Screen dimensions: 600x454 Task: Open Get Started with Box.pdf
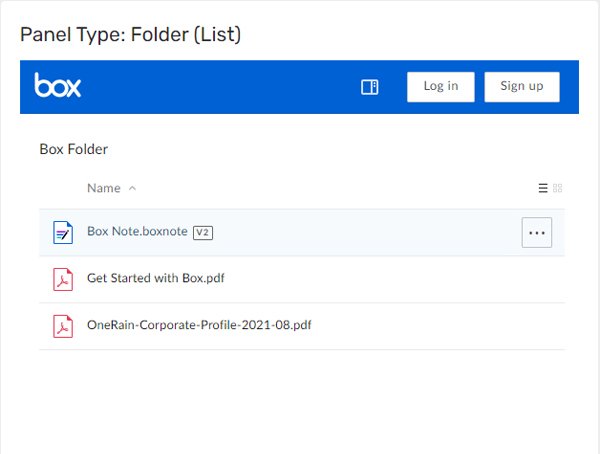tap(155, 279)
